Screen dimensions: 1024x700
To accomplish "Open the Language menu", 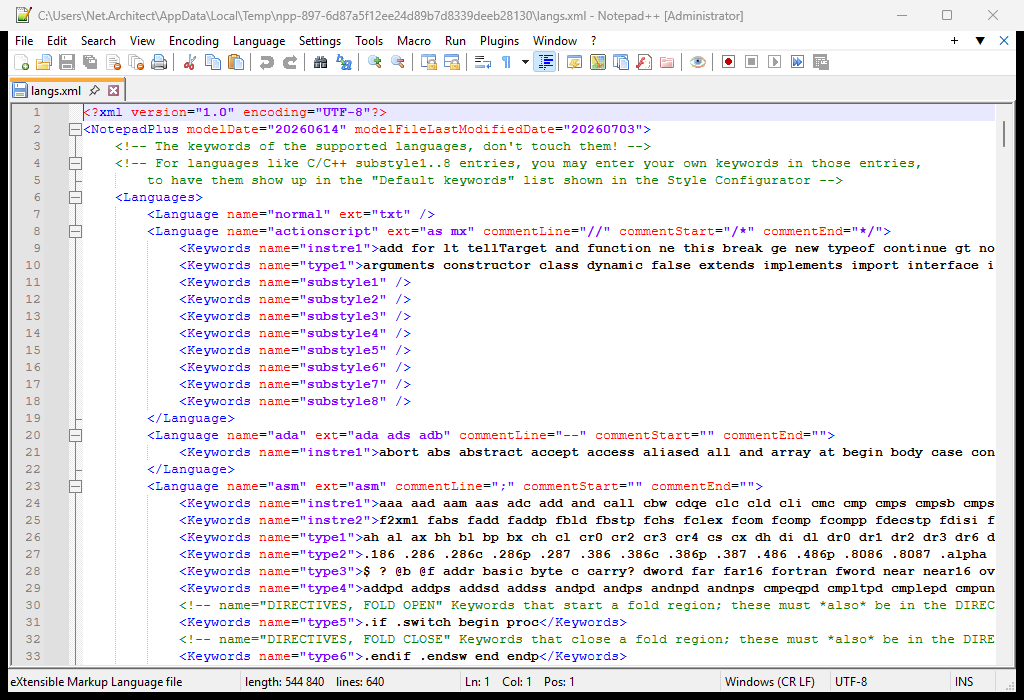I will (x=259, y=40).
